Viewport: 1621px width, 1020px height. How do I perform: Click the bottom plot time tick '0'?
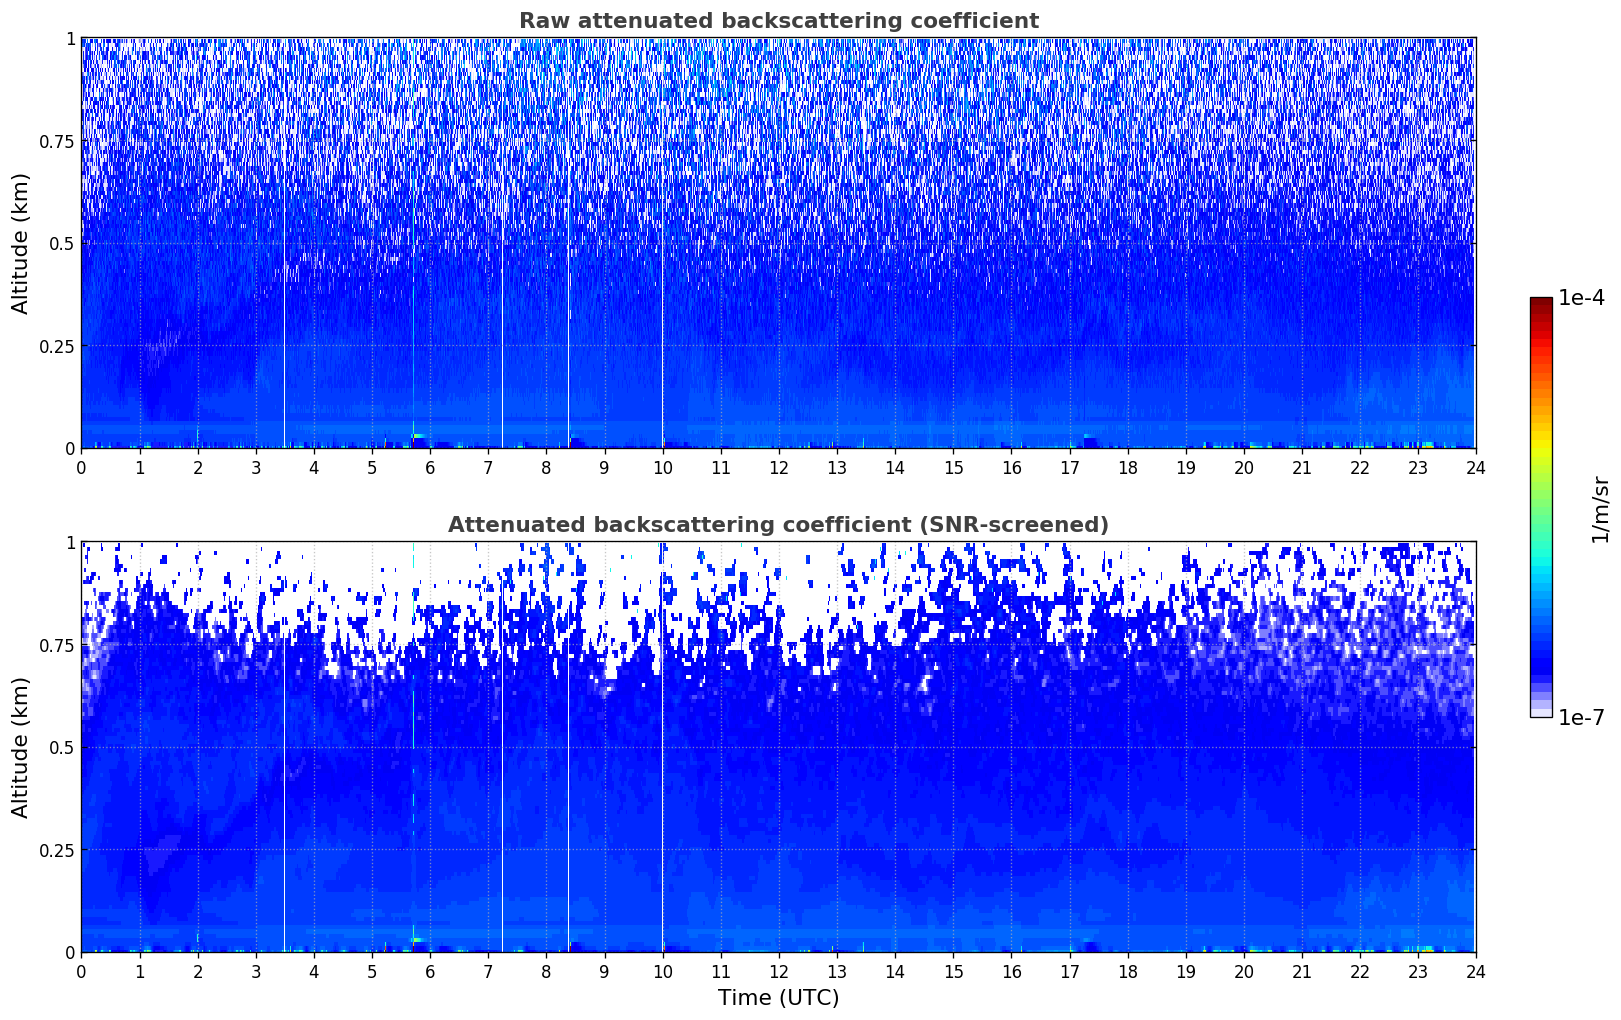[x=81, y=971]
